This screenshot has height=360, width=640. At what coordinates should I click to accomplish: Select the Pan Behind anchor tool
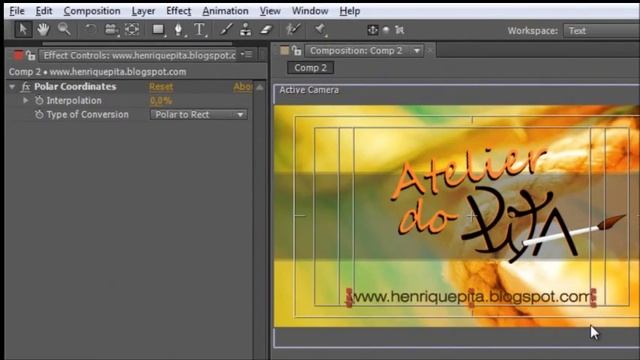131,29
